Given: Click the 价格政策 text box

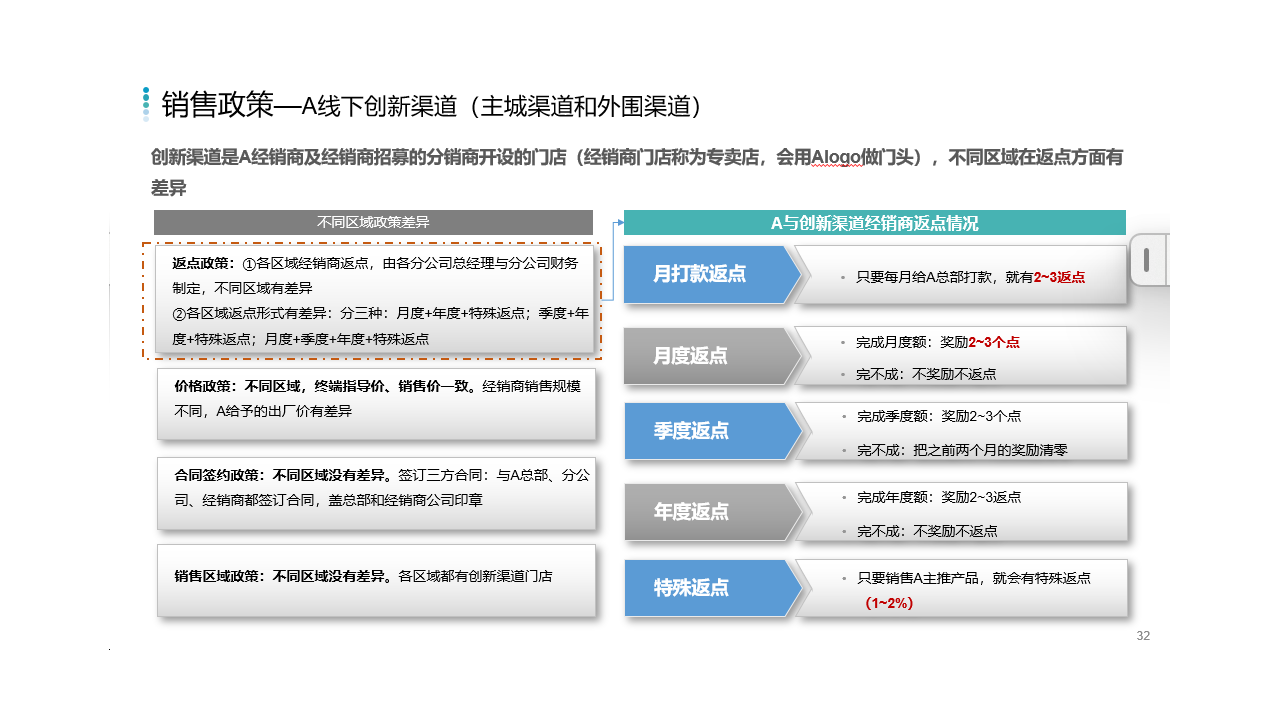Looking at the screenshot, I should point(376,404).
